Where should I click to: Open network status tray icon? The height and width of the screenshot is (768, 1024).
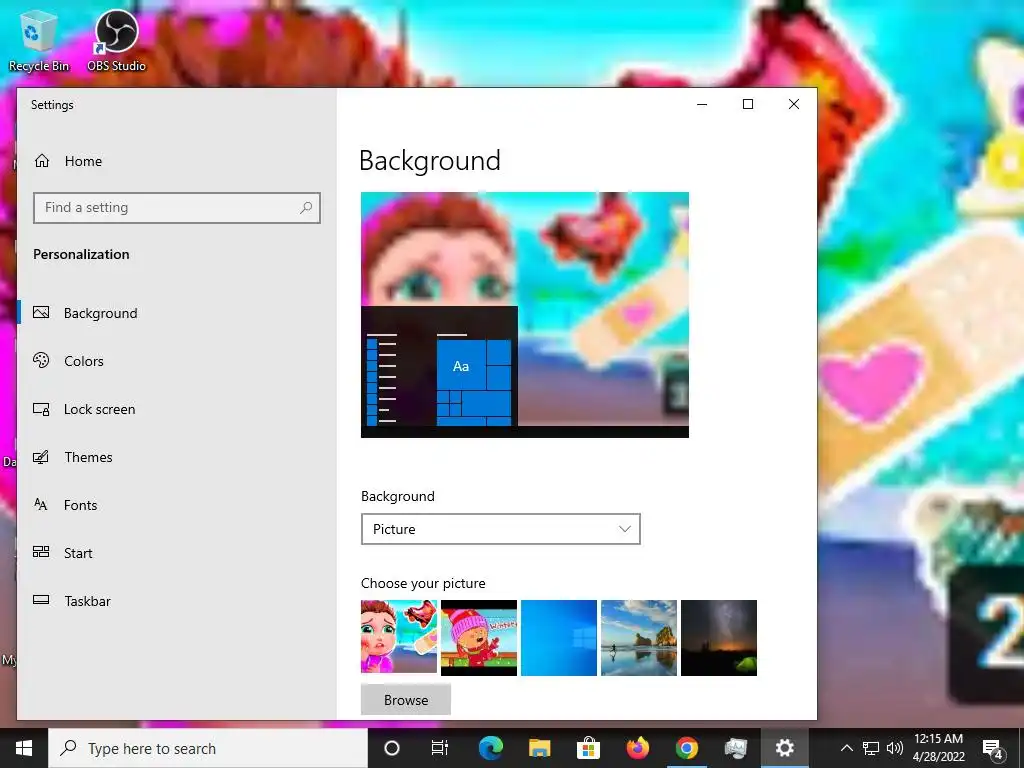pyautogui.click(x=871, y=748)
